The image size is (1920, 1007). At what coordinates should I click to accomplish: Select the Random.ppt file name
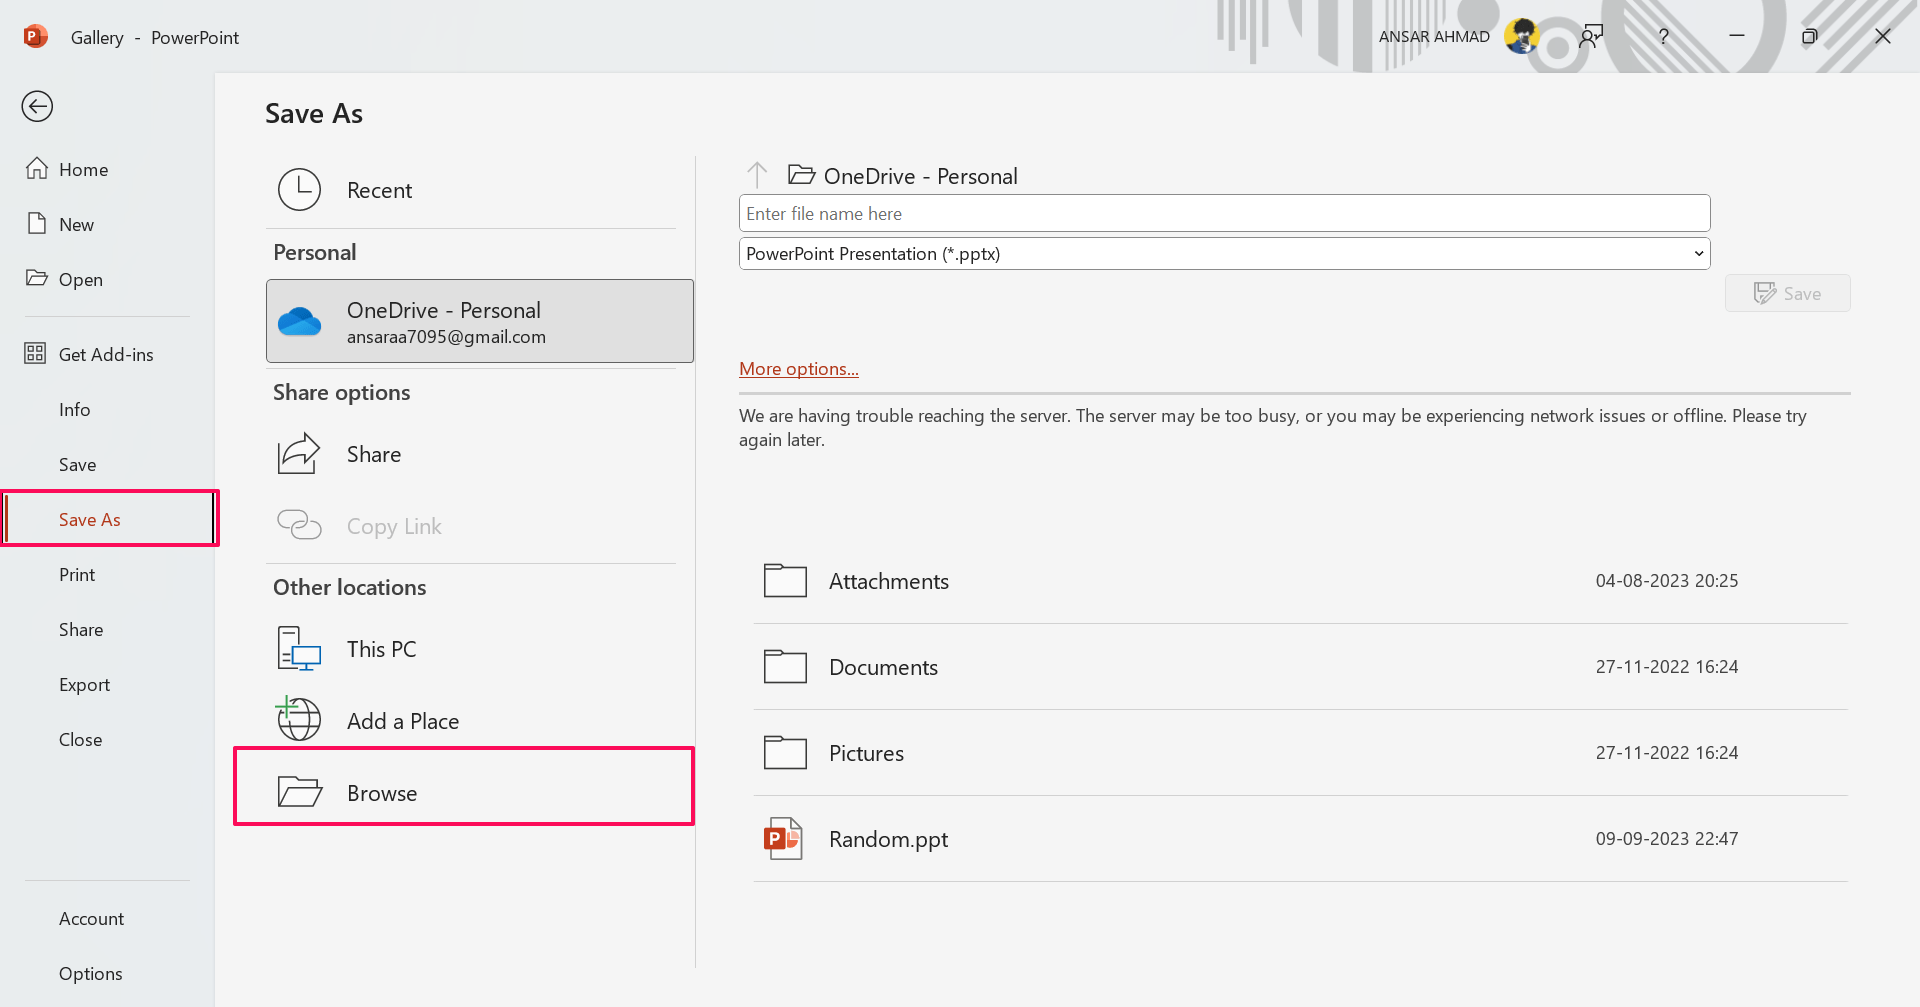888,839
